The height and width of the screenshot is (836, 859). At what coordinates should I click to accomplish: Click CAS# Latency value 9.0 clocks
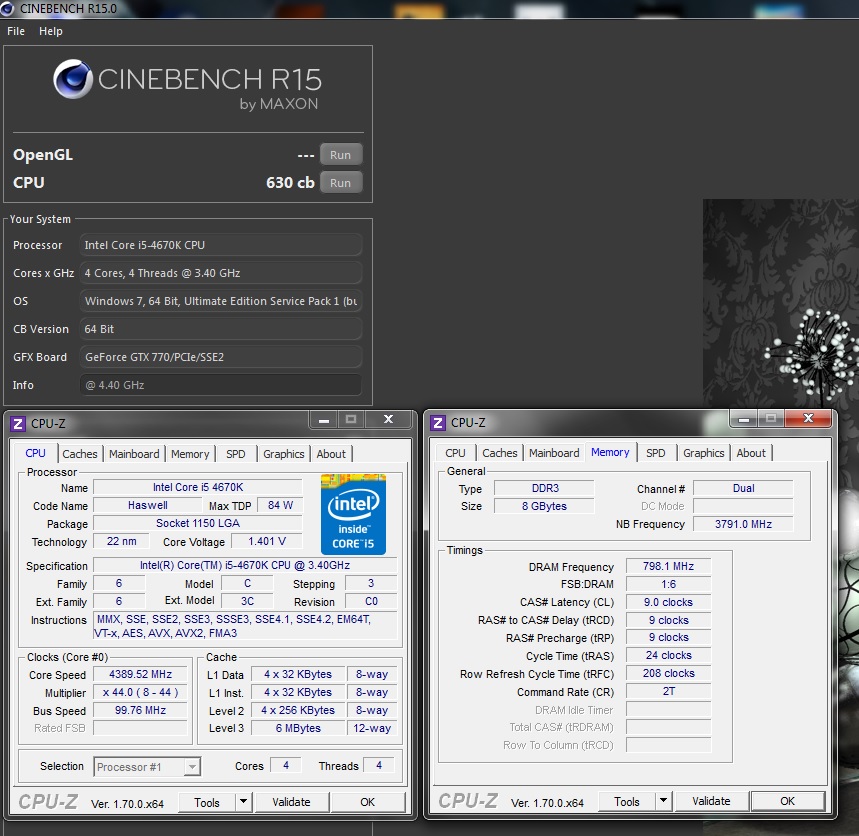tap(668, 602)
